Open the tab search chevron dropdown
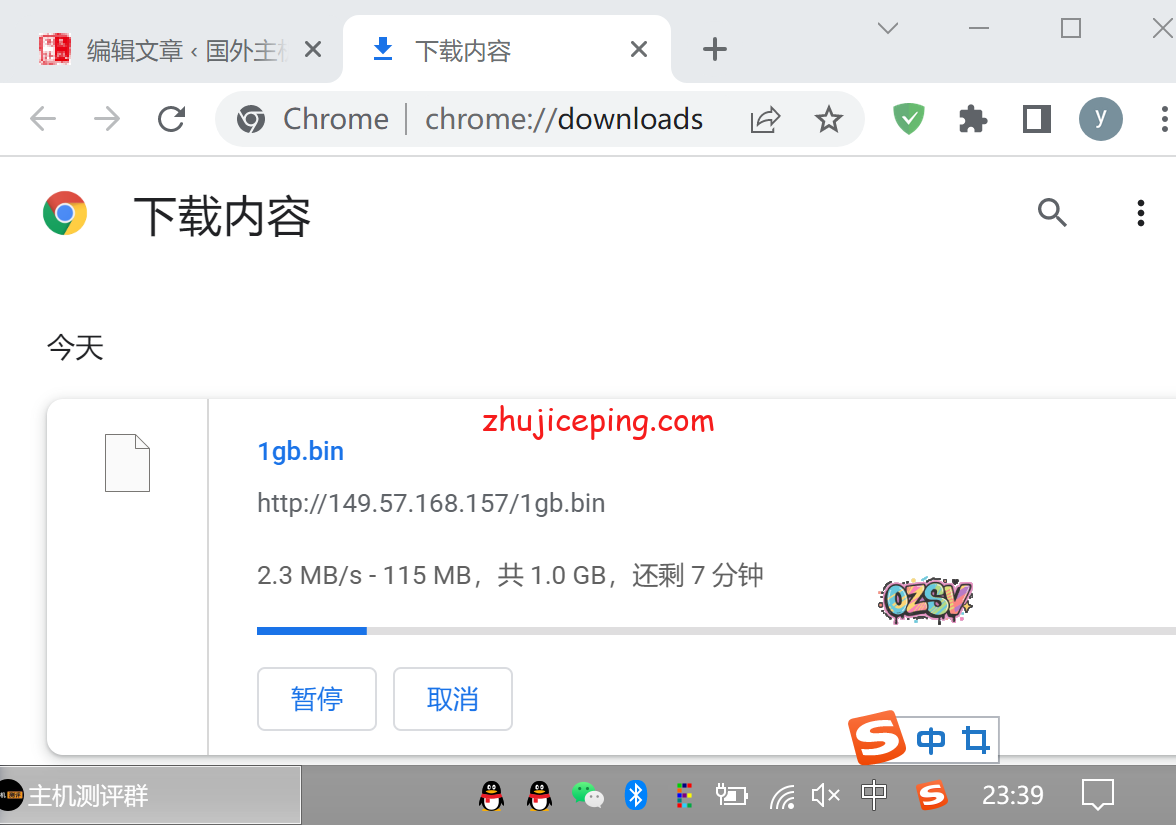Screen dimensions: 1176x825 coord(887,28)
